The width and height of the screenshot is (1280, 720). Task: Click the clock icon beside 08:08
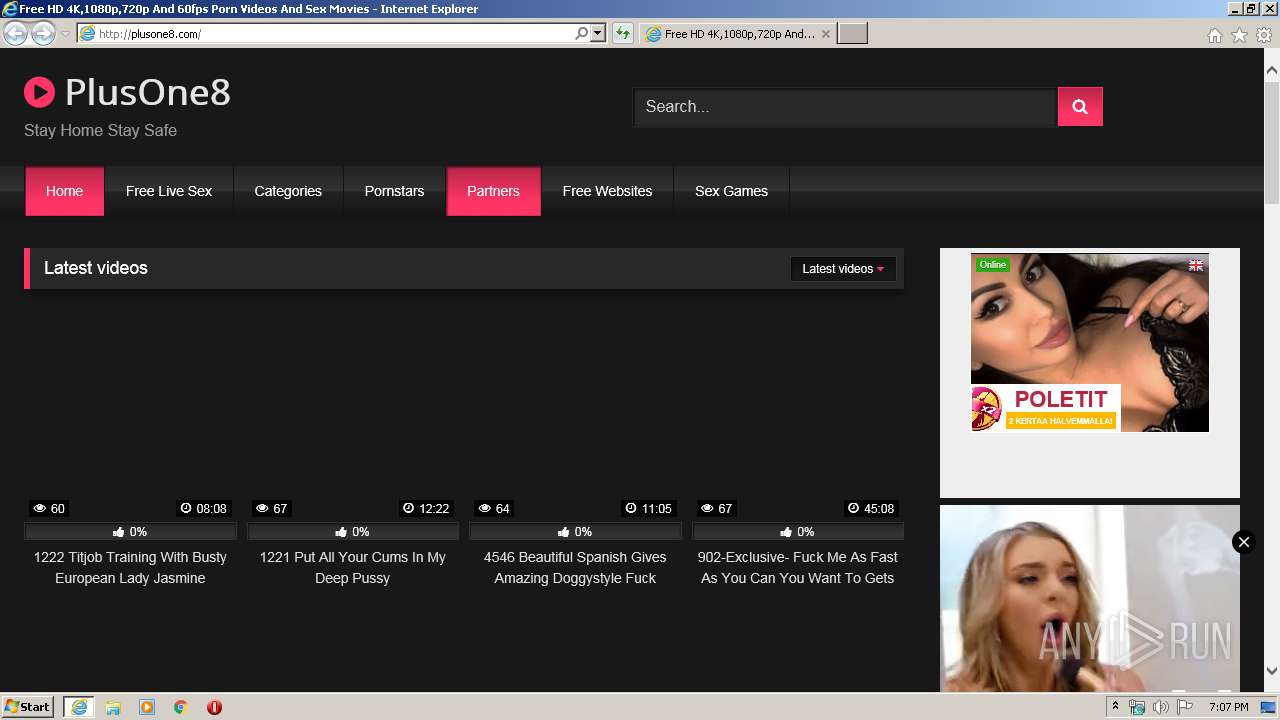[186, 509]
